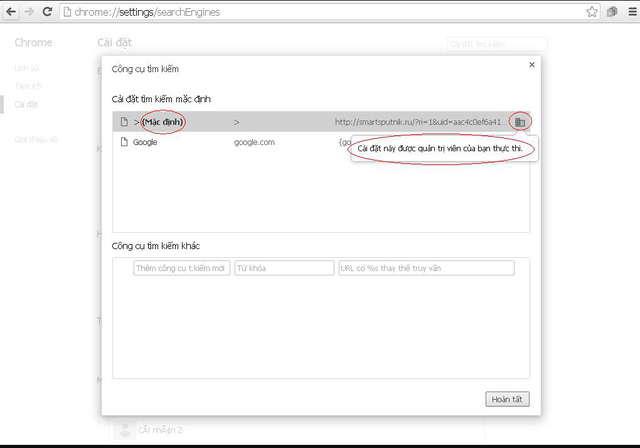Click the browser back arrow button
This screenshot has width=640, height=448.
(x=11, y=12)
